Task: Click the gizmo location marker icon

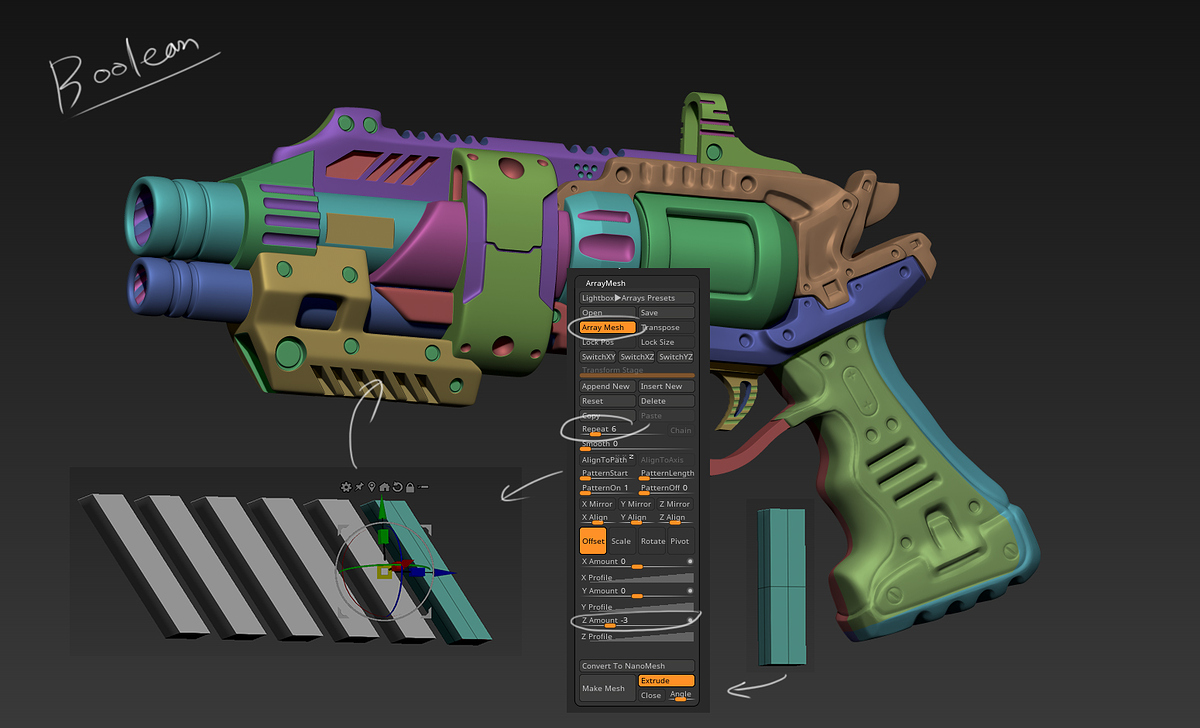Action: (372, 487)
